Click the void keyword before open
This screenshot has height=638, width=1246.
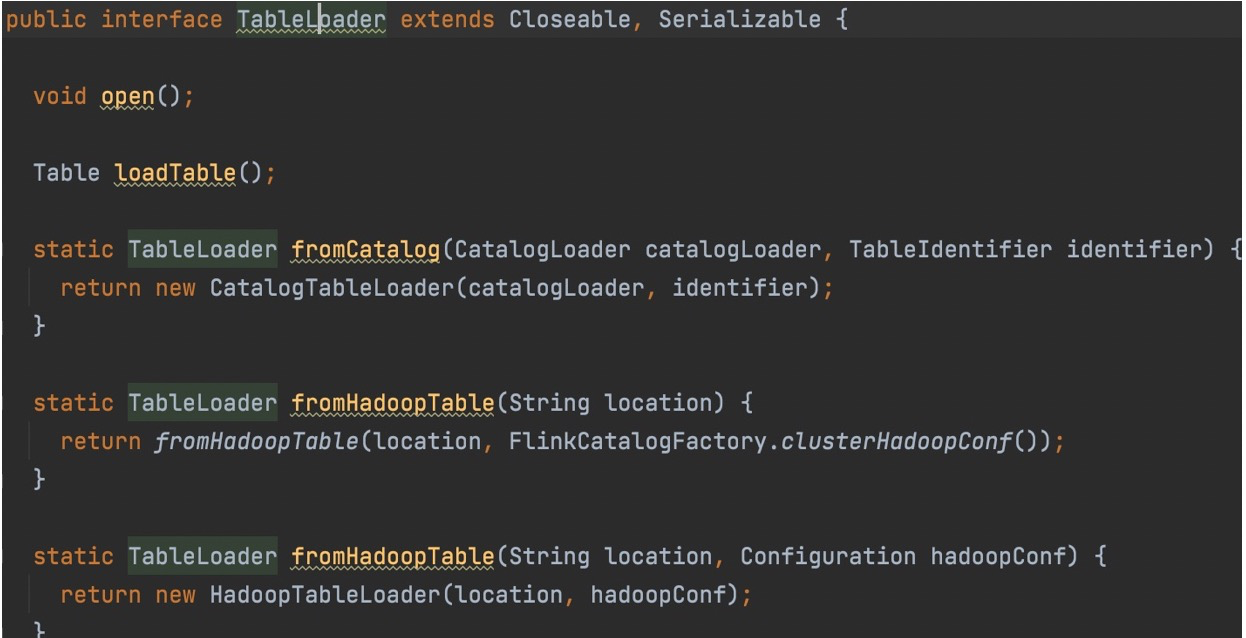coord(60,97)
